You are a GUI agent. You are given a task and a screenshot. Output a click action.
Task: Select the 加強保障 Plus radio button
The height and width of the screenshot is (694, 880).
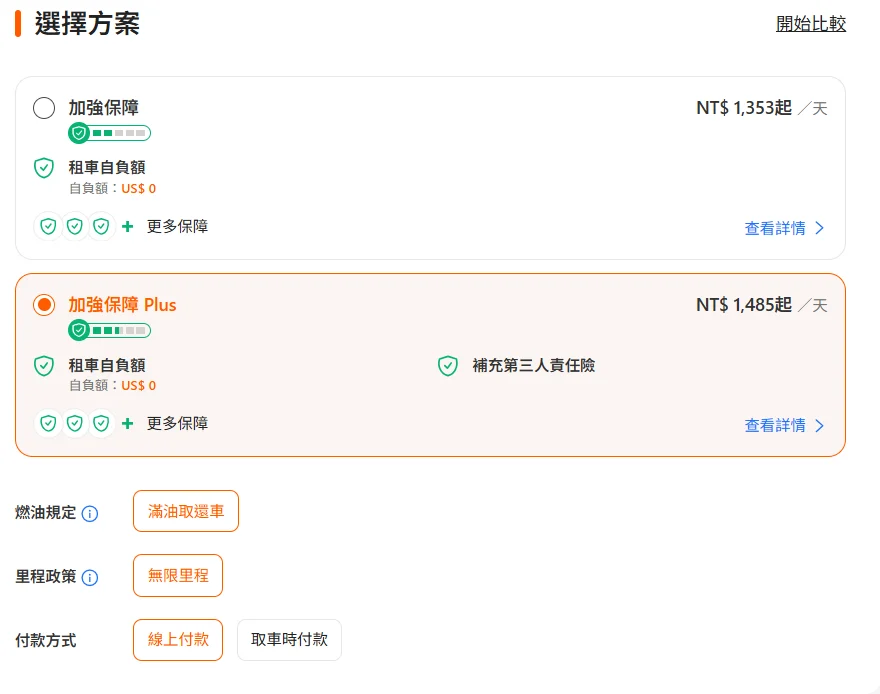[x=44, y=305]
